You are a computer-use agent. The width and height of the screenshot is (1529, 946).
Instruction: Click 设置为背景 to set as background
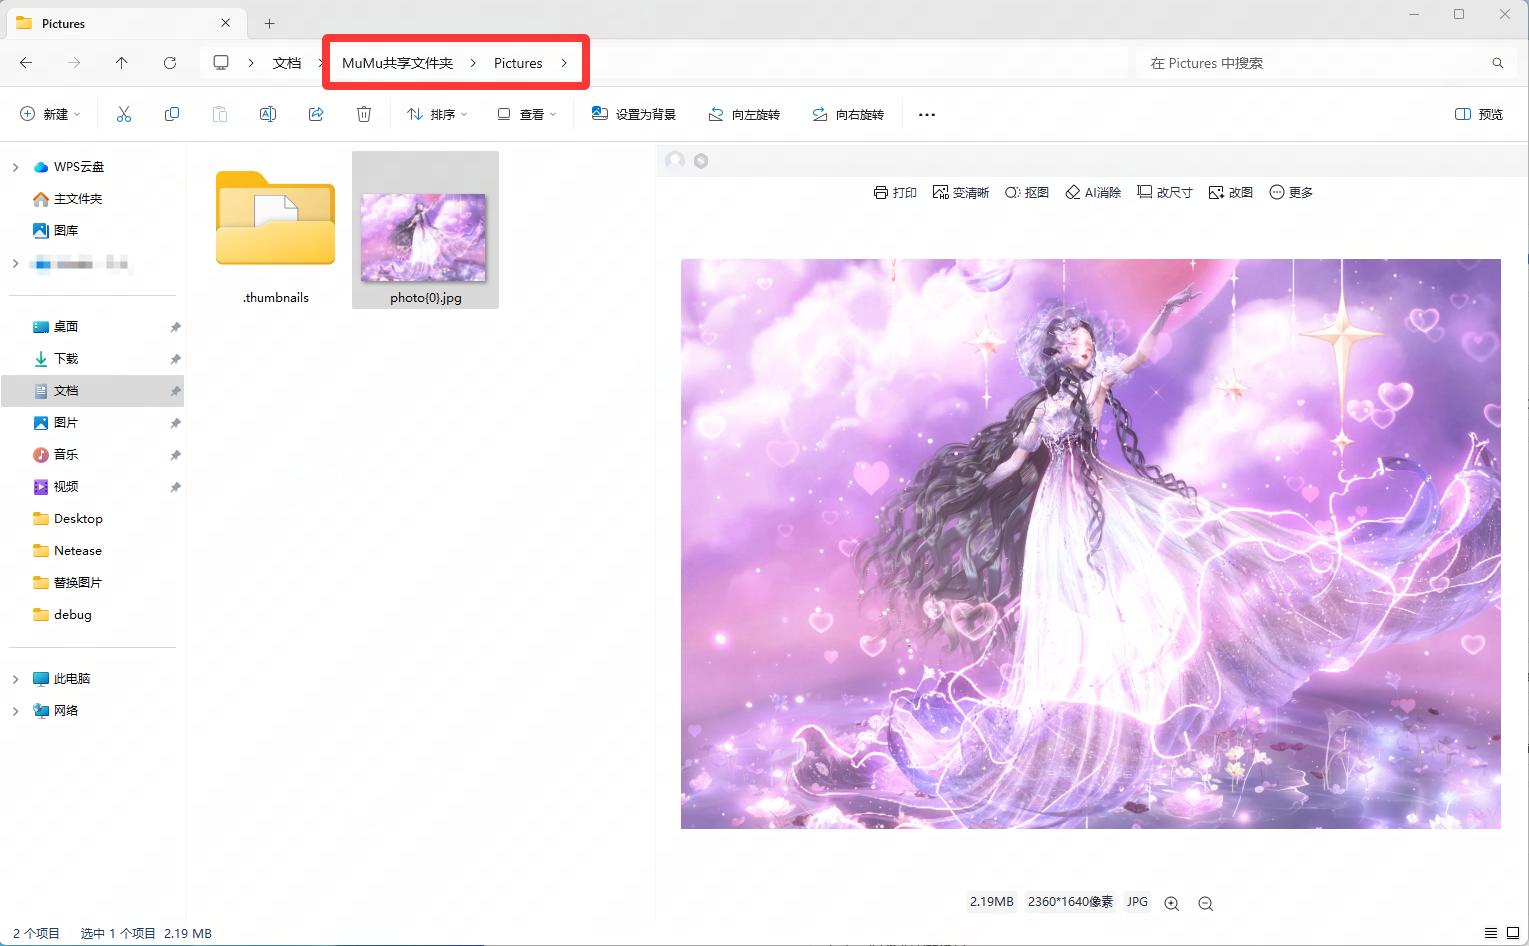(634, 115)
